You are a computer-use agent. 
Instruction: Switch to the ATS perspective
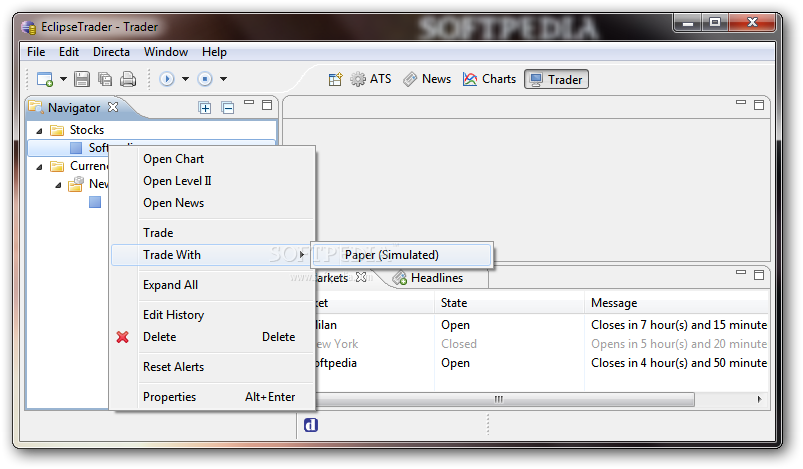coord(371,79)
